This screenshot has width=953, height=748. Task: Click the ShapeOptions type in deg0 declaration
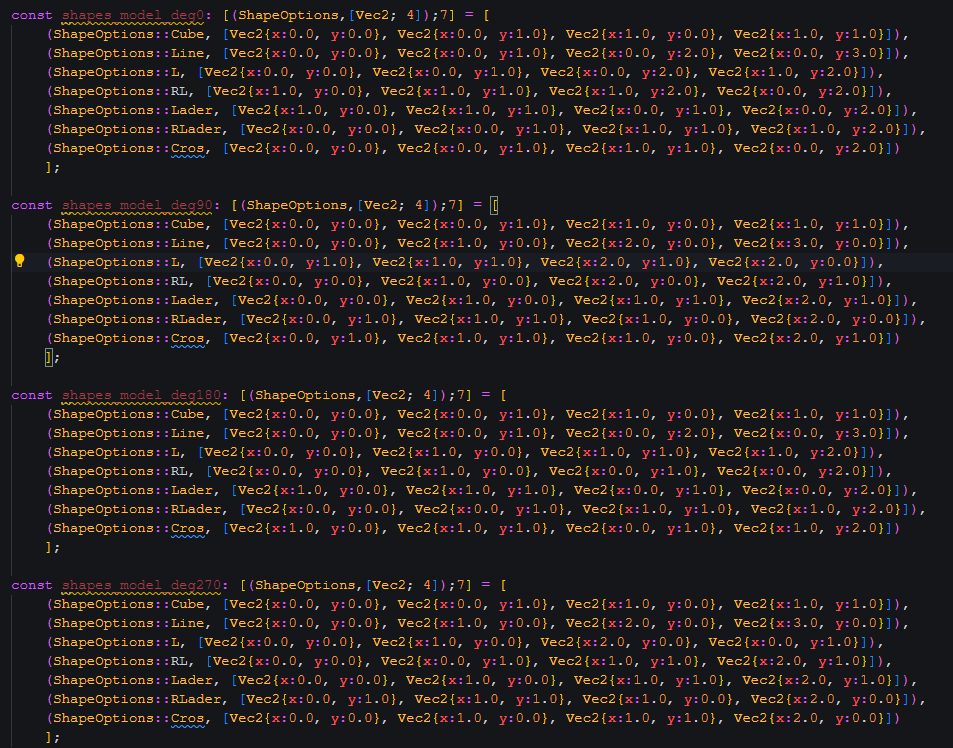[289, 15]
